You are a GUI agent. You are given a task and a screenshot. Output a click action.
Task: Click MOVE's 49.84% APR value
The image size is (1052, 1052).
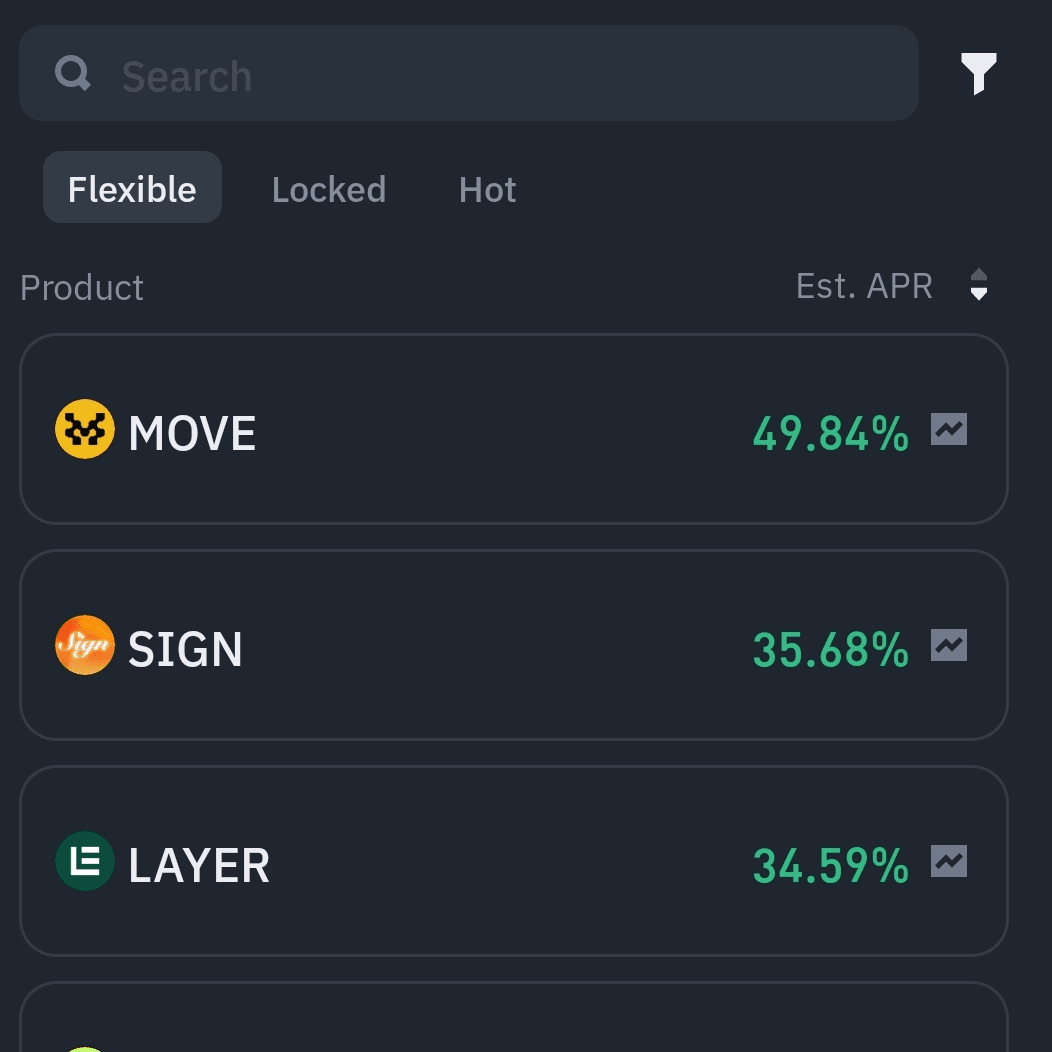830,434
